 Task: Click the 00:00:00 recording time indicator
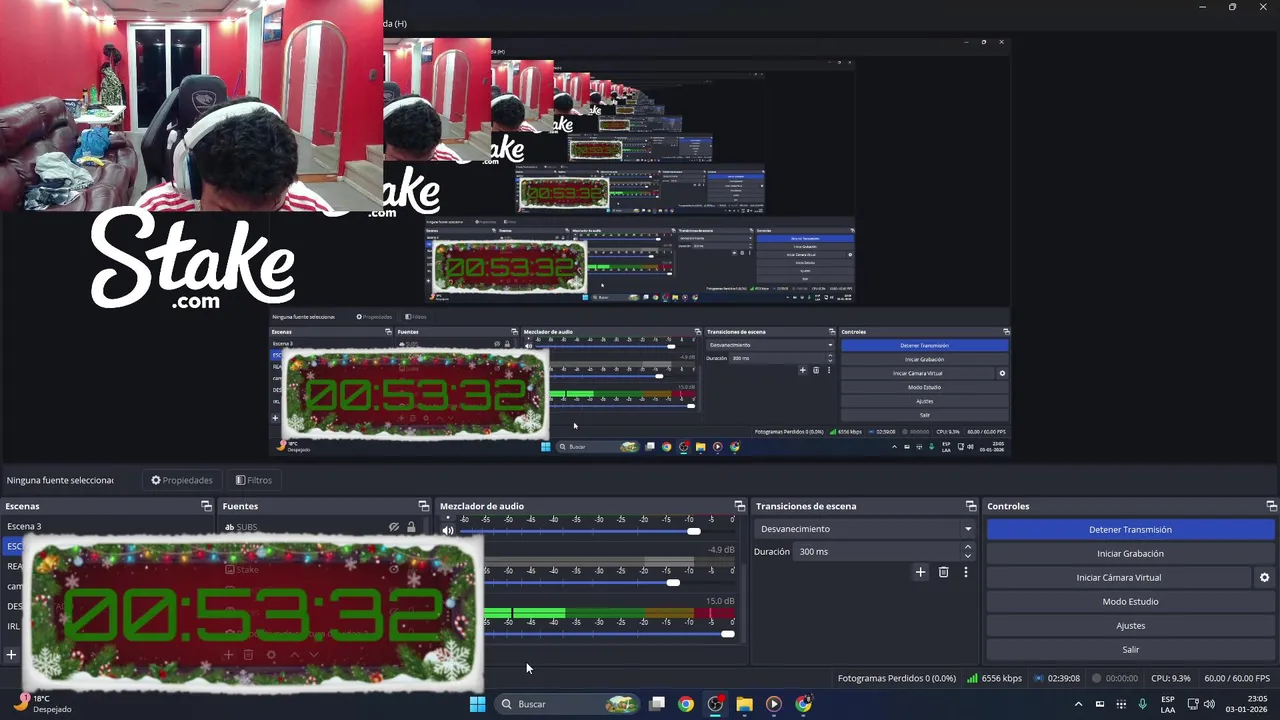tap(1115, 678)
